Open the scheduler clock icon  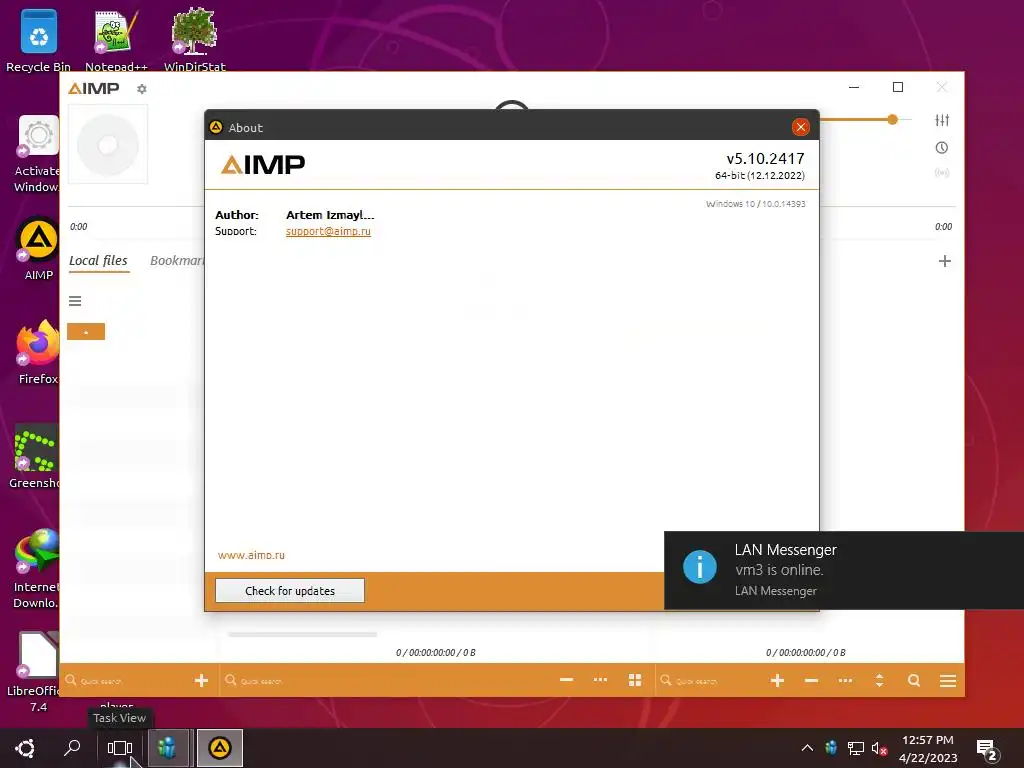(942, 148)
